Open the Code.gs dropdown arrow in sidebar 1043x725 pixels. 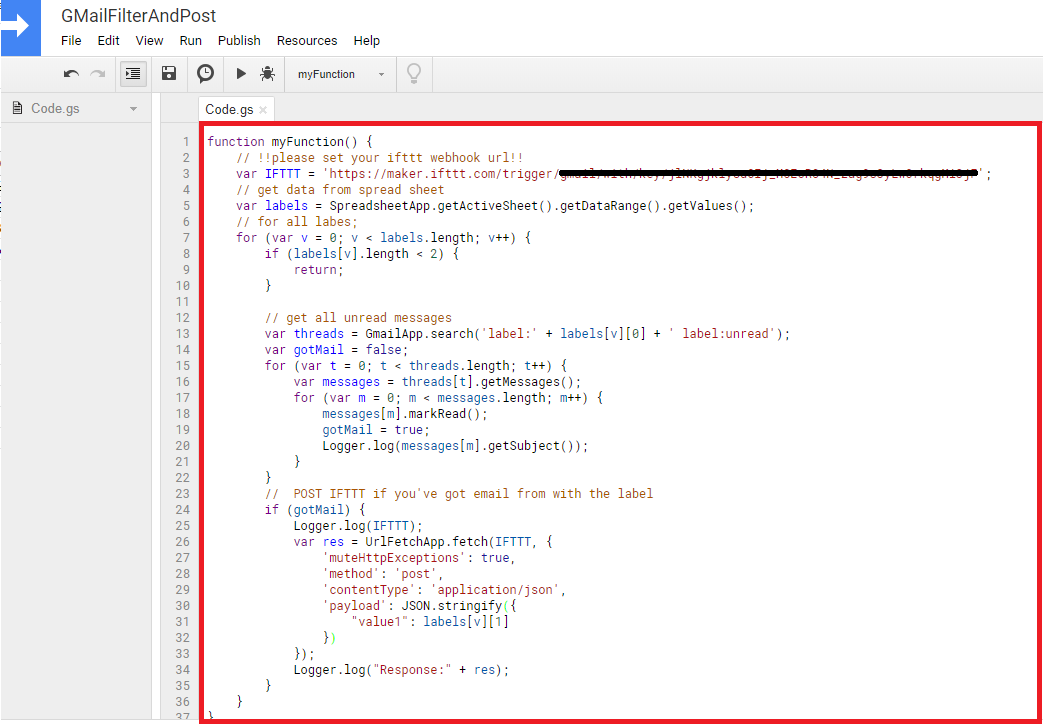(x=135, y=107)
